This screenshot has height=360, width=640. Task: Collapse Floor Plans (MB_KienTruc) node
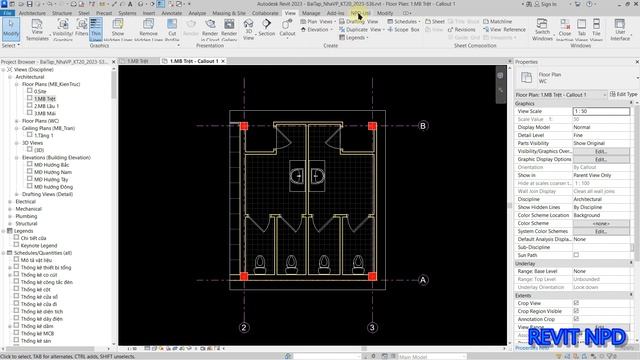(x=17, y=84)
